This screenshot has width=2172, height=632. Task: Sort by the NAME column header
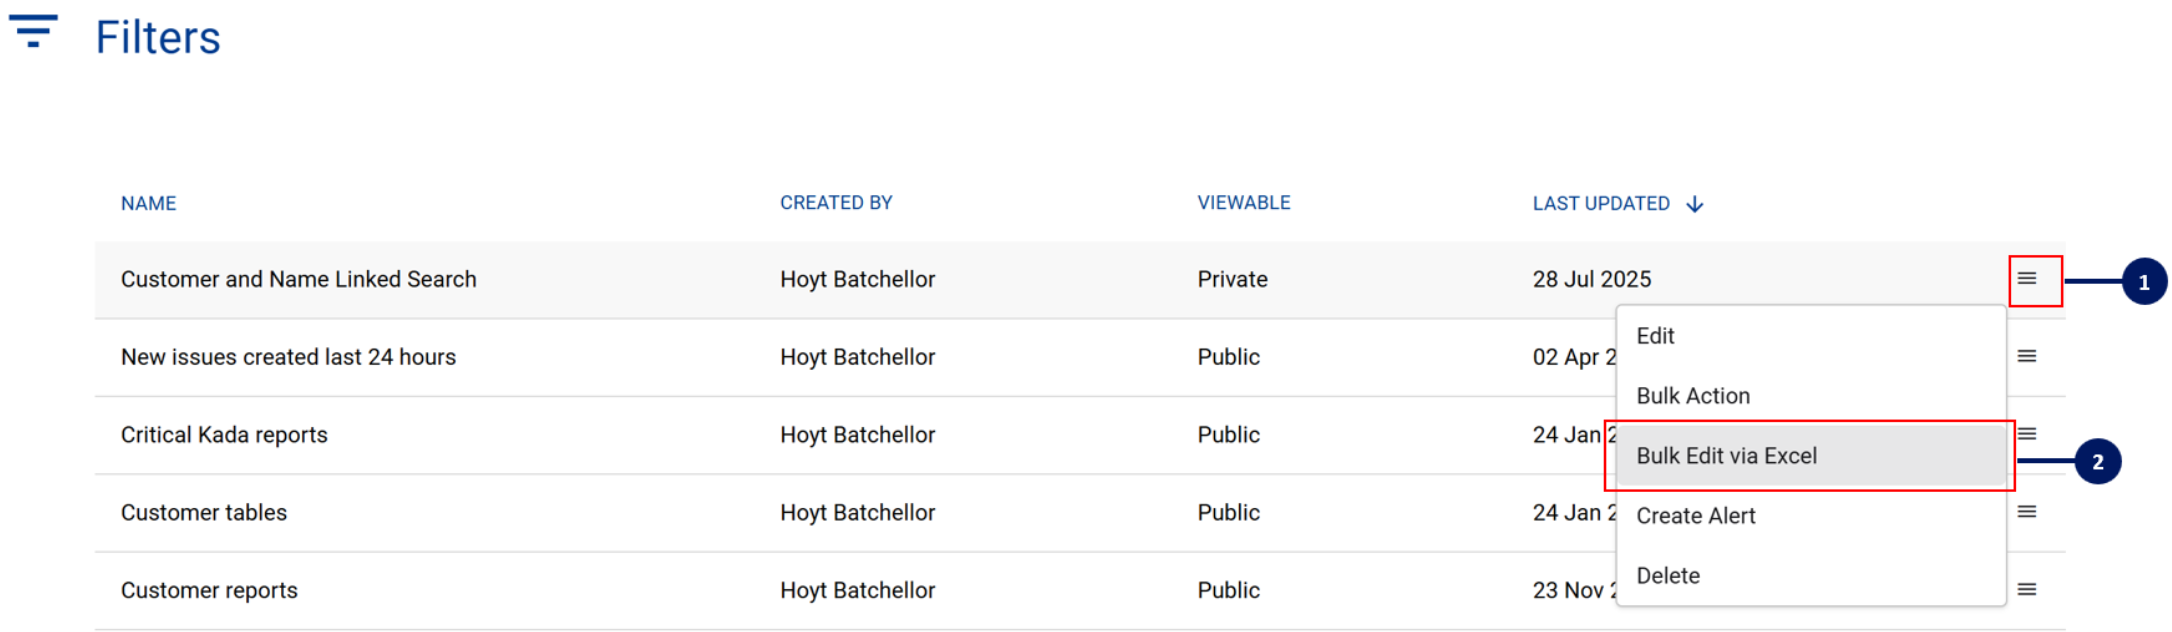point(148,204)
